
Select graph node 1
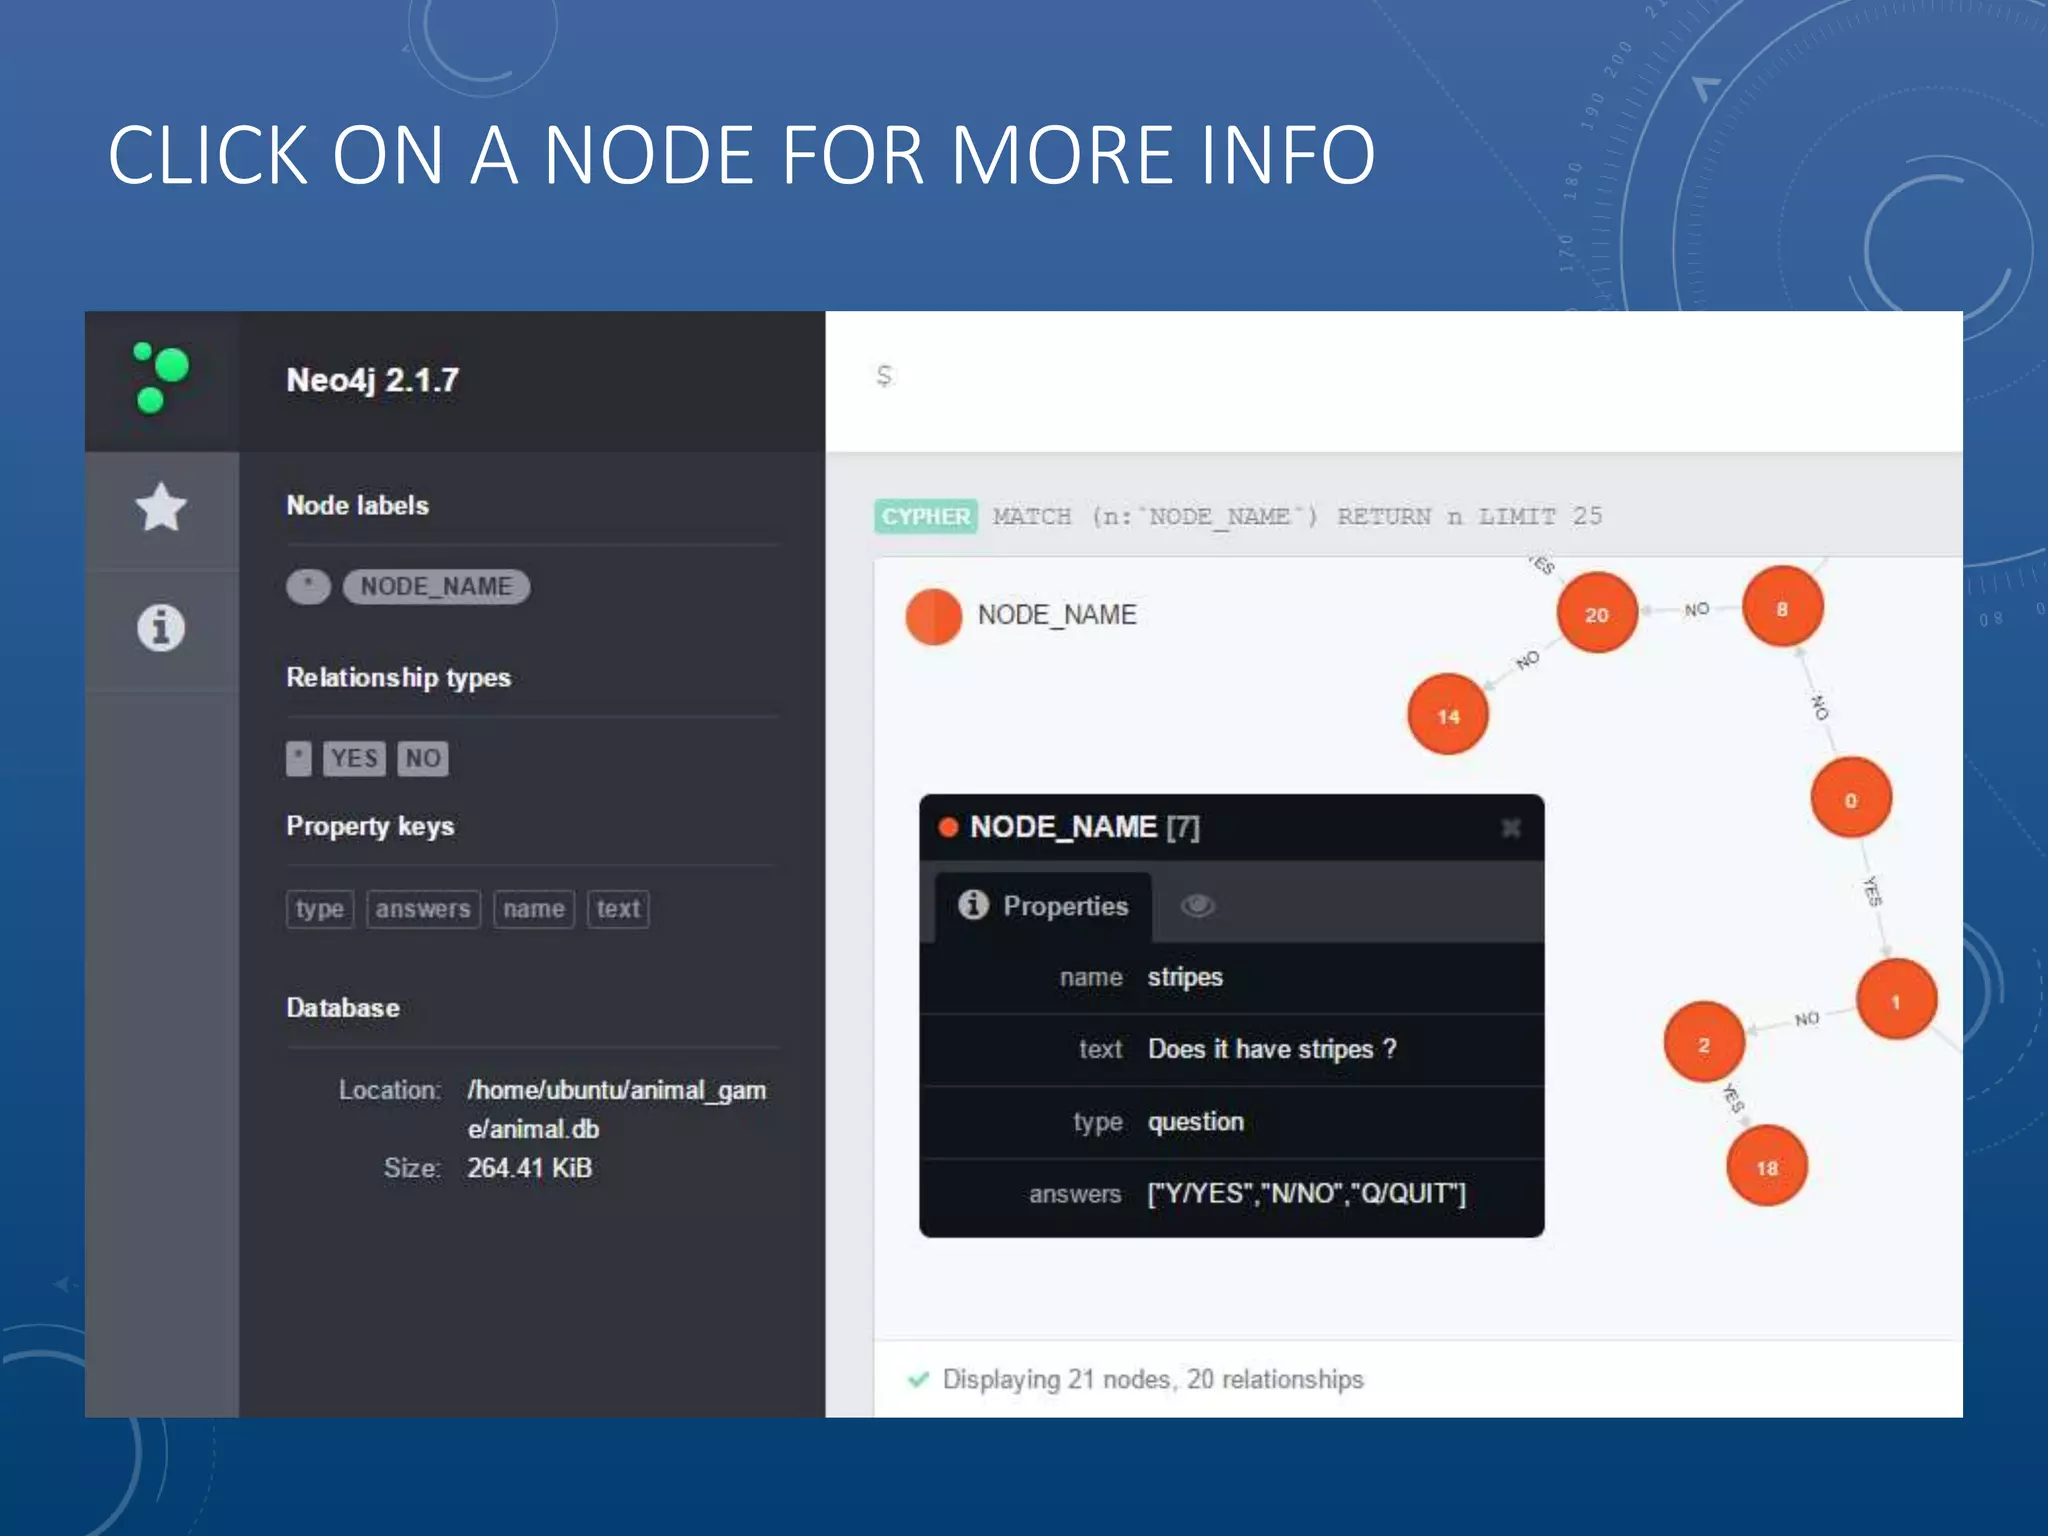[x=1896, y=1000]
